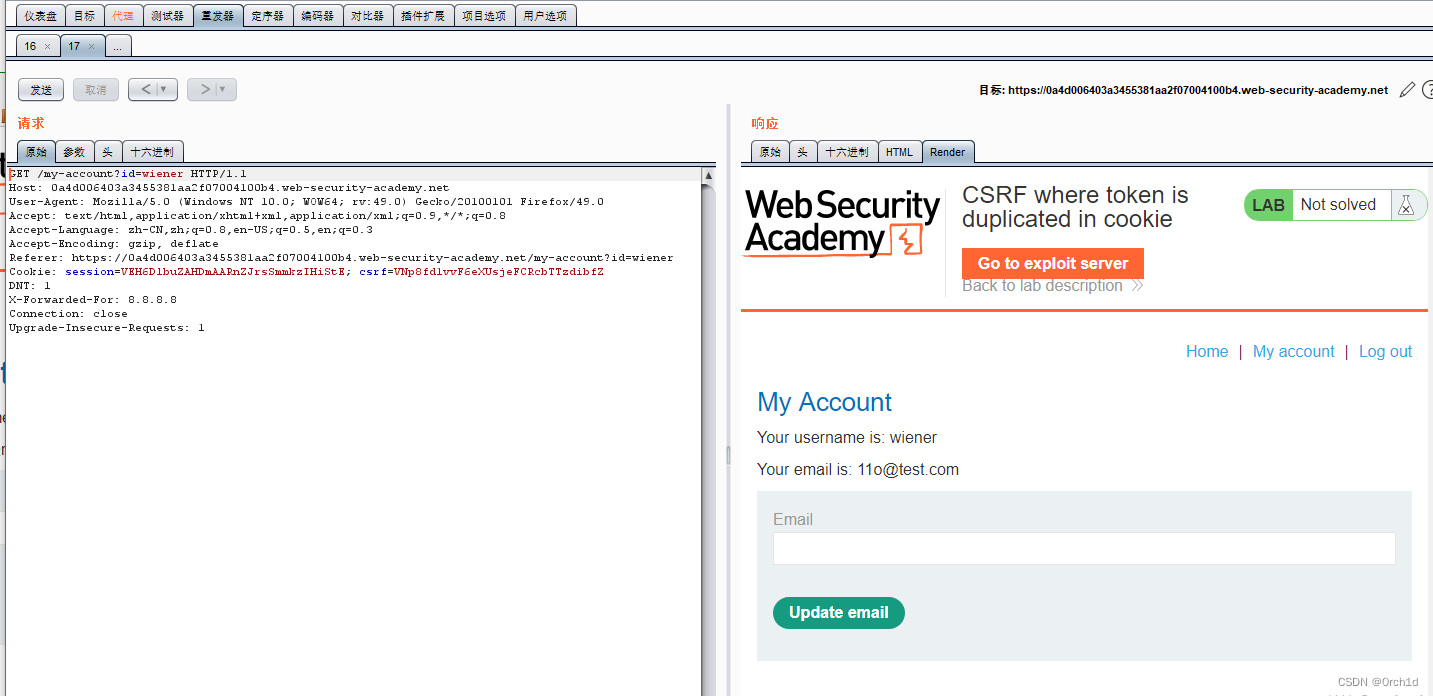
Task: Select request 头 headers tab
Action: coord(107,152)
